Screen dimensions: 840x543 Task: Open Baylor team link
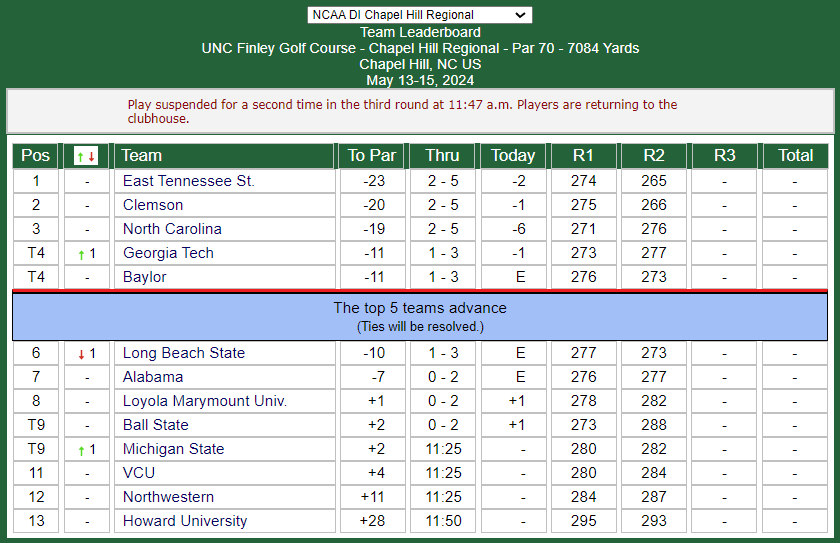click(145, 277)
